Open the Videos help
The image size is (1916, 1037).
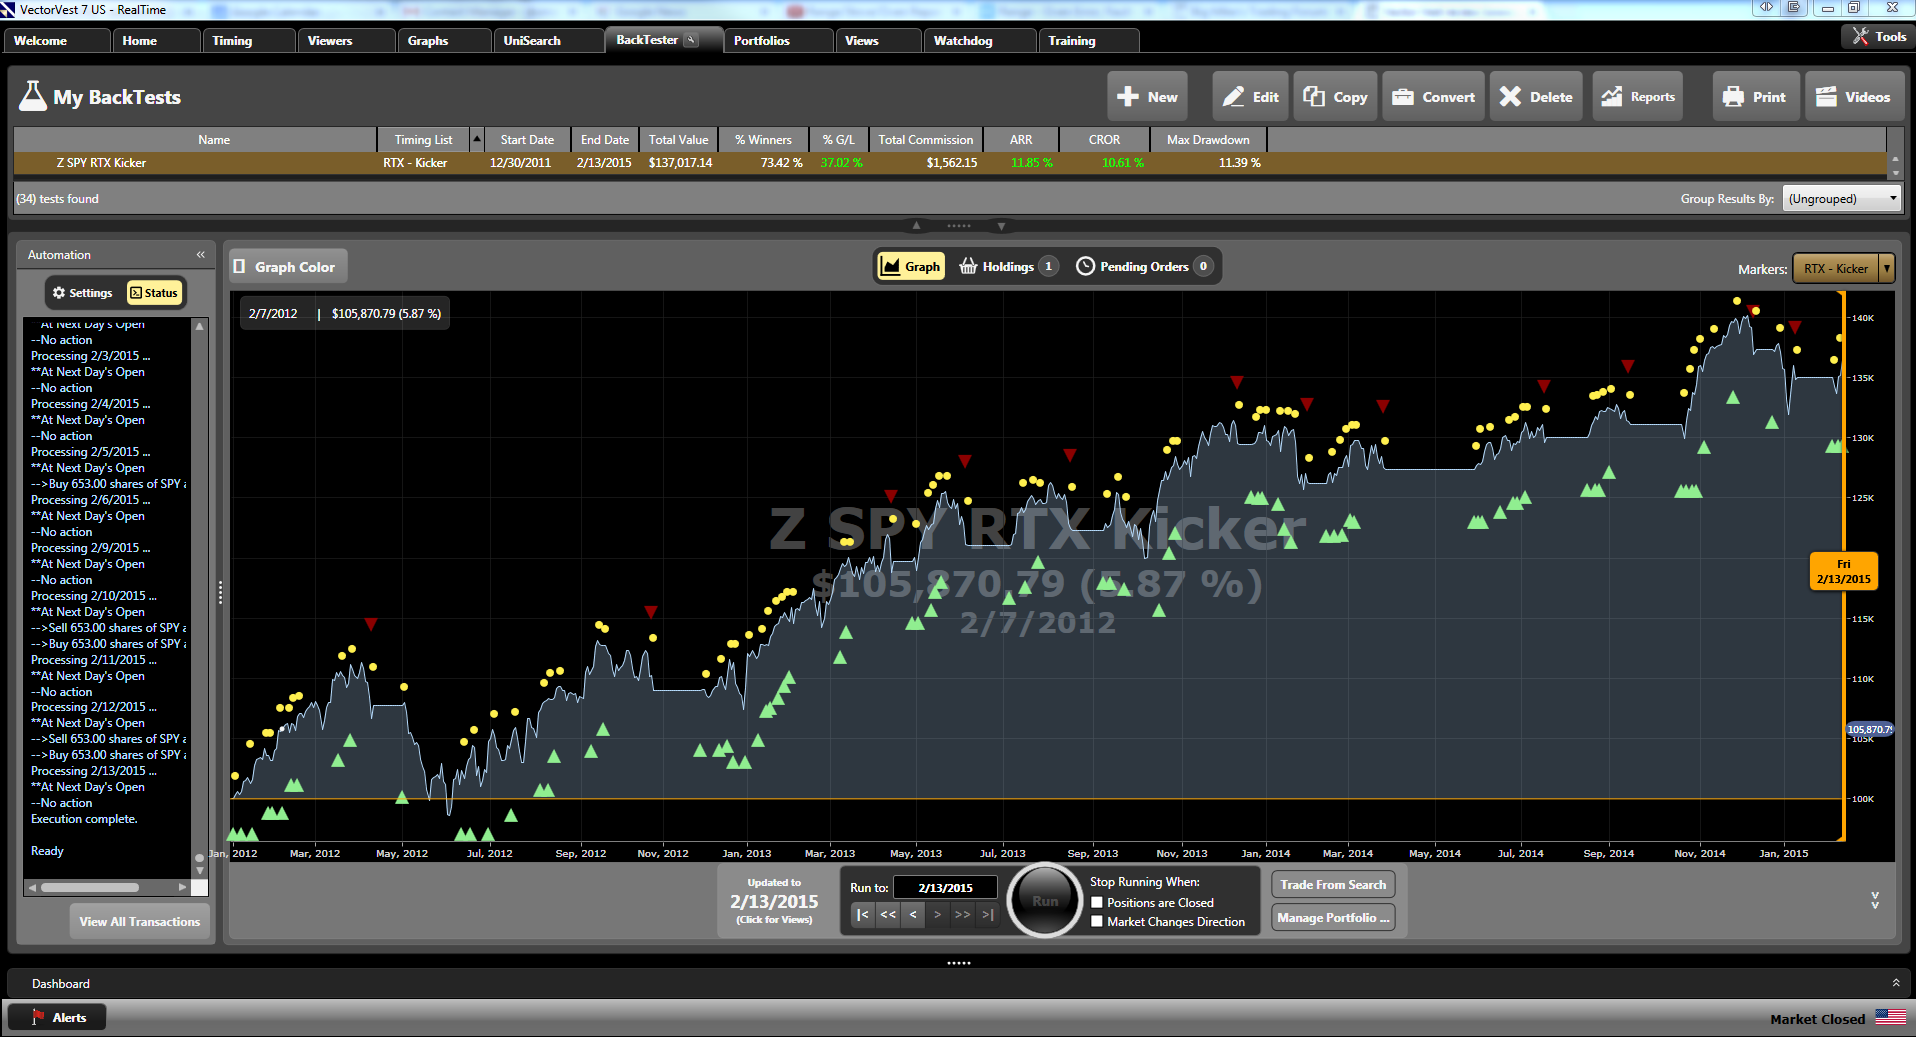click(1854, 97)
